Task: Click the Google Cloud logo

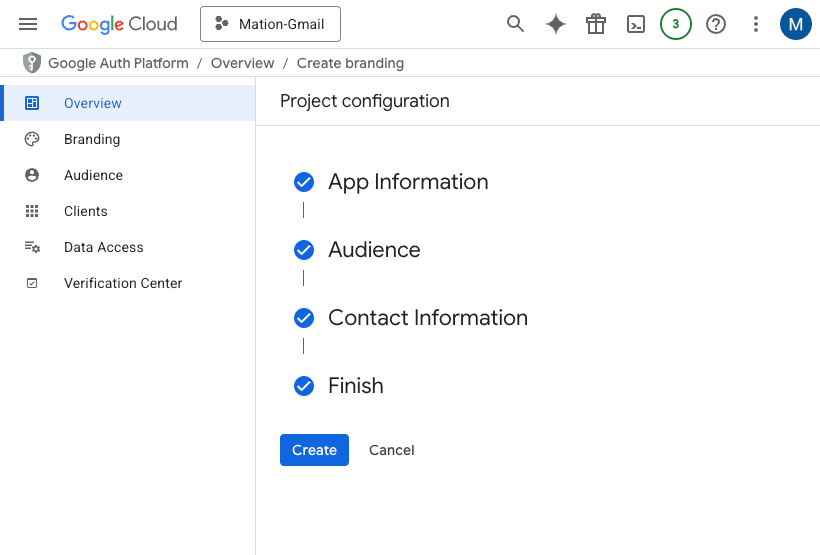Action: [x=119, y=24]
